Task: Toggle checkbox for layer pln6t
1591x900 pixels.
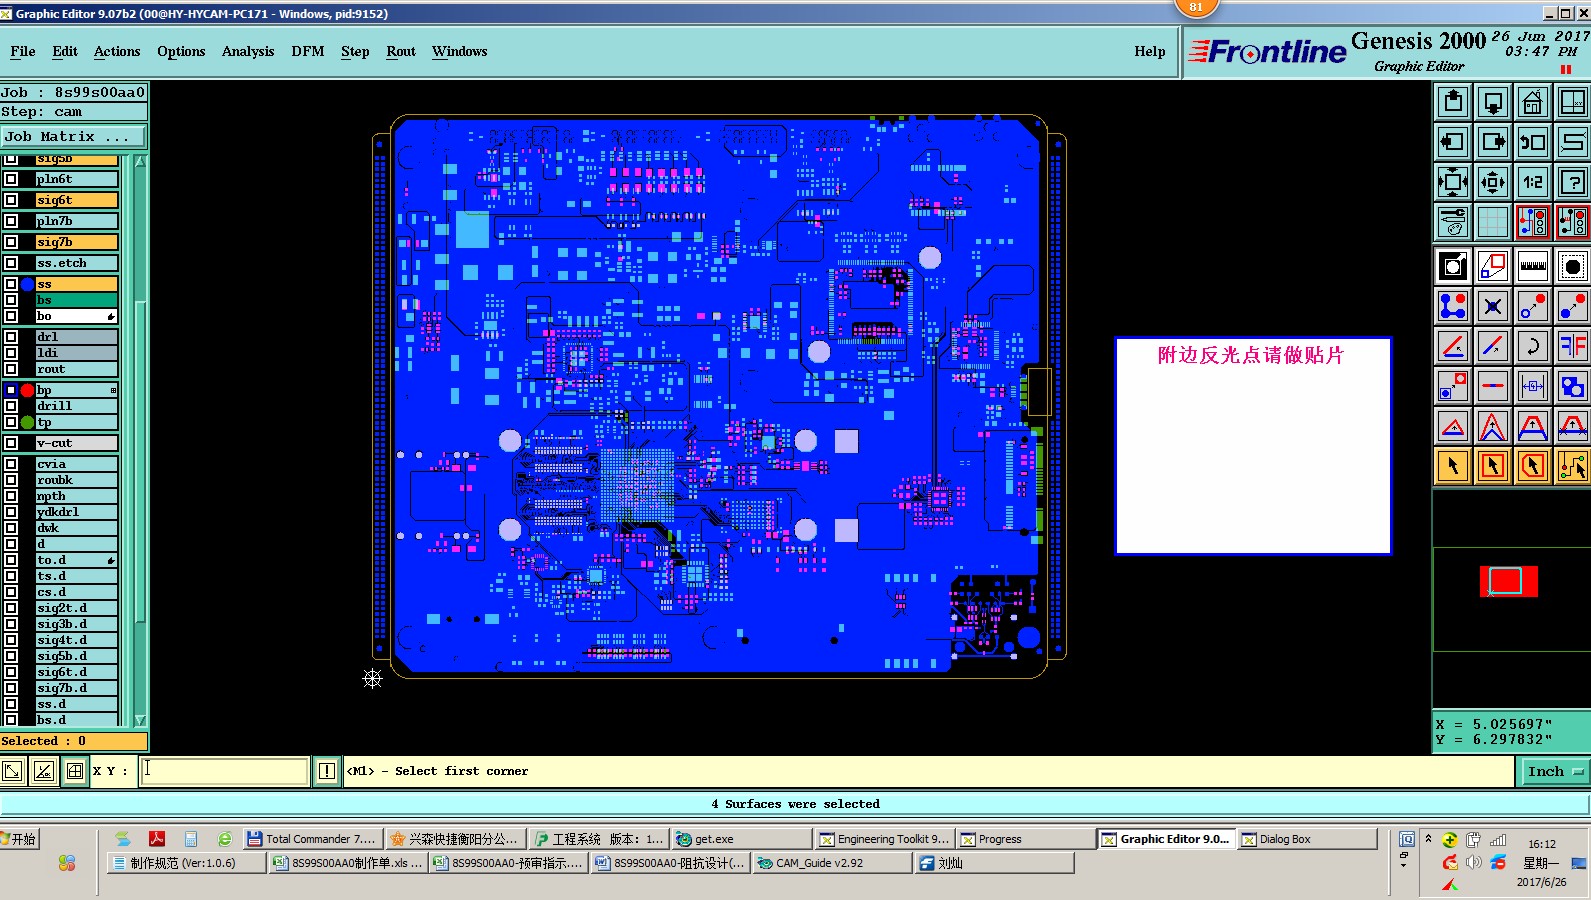Action: click(x=11, y=179)
